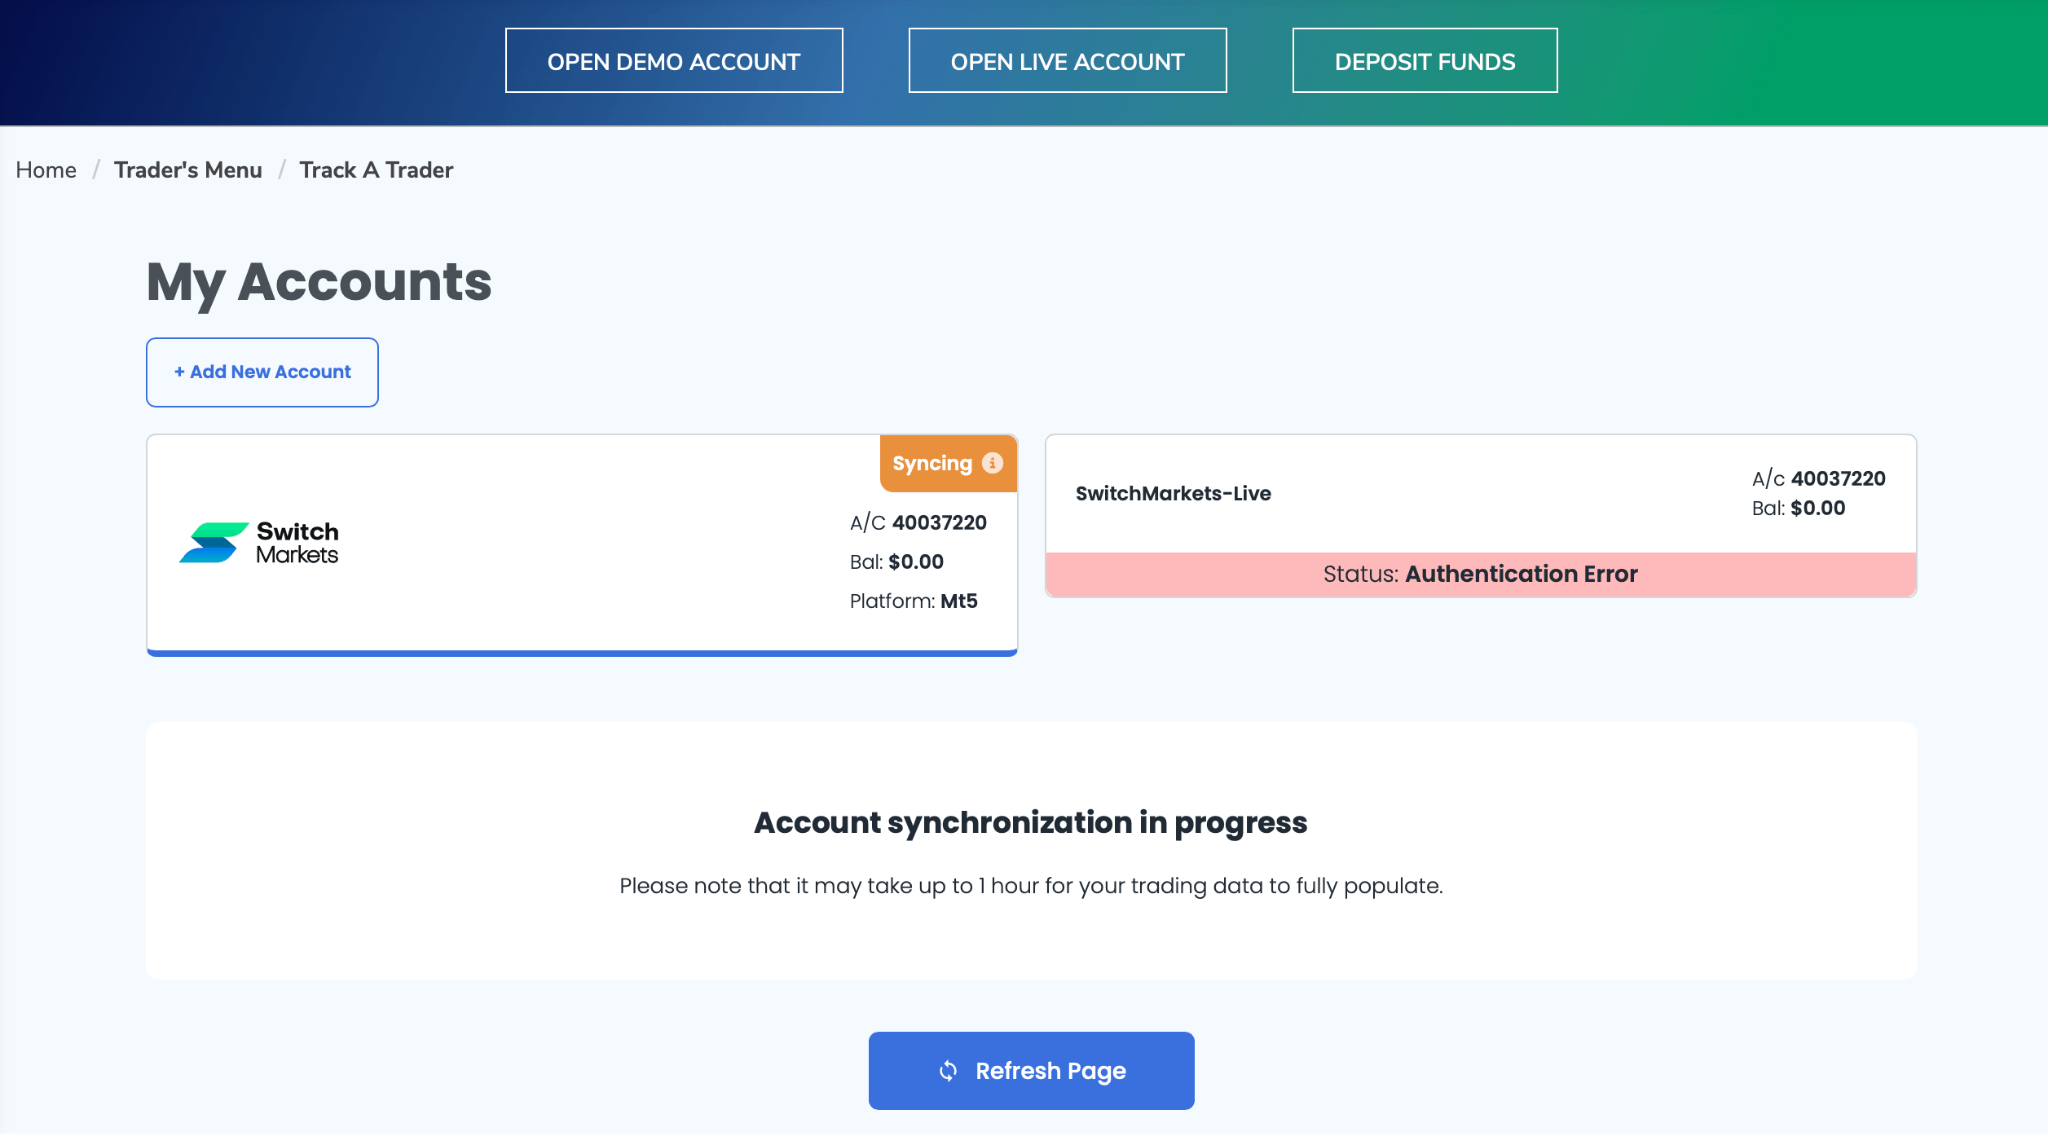Click the blue sync progress bar
The image size is (2048, 1134).
[x=582, y=653]
